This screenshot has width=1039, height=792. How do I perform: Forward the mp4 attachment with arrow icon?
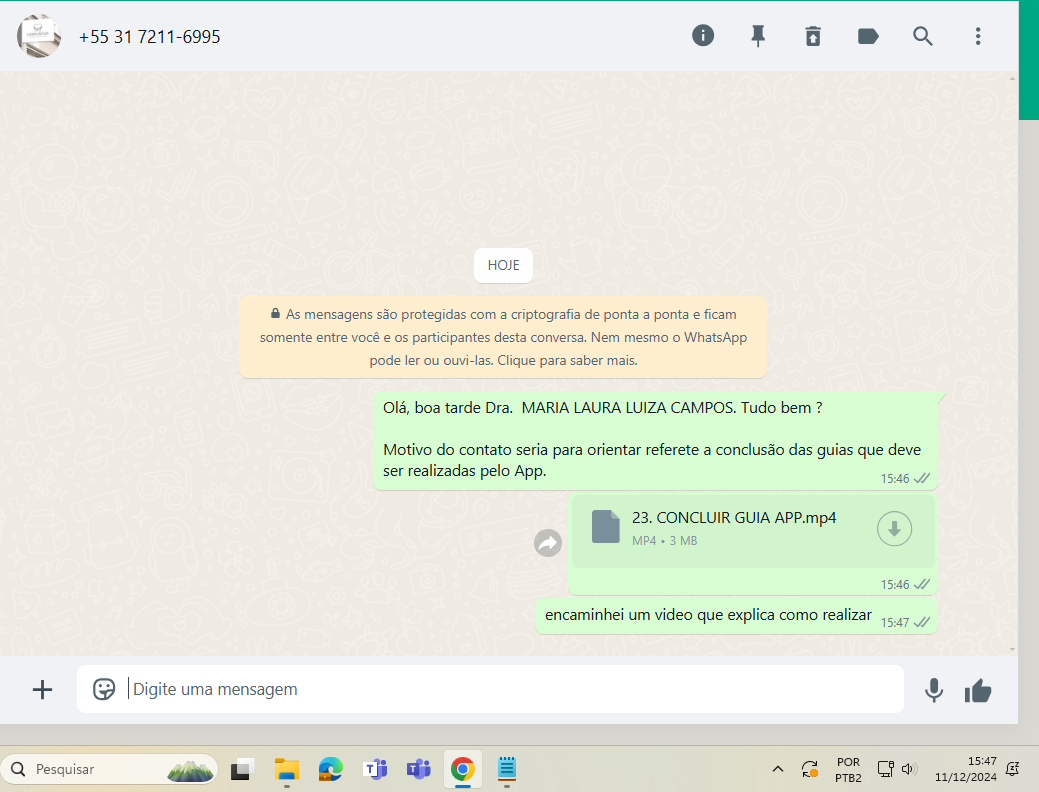point(548,543)
